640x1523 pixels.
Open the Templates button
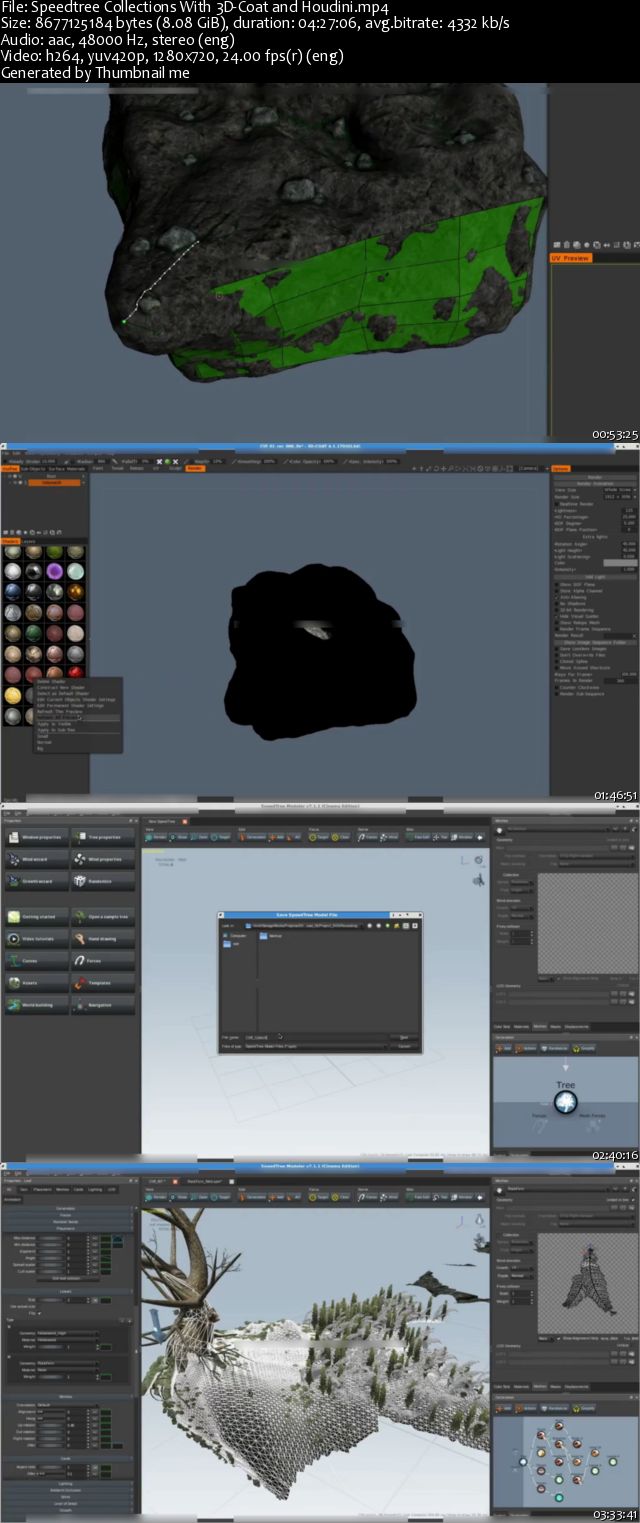(x=103, y=983)
